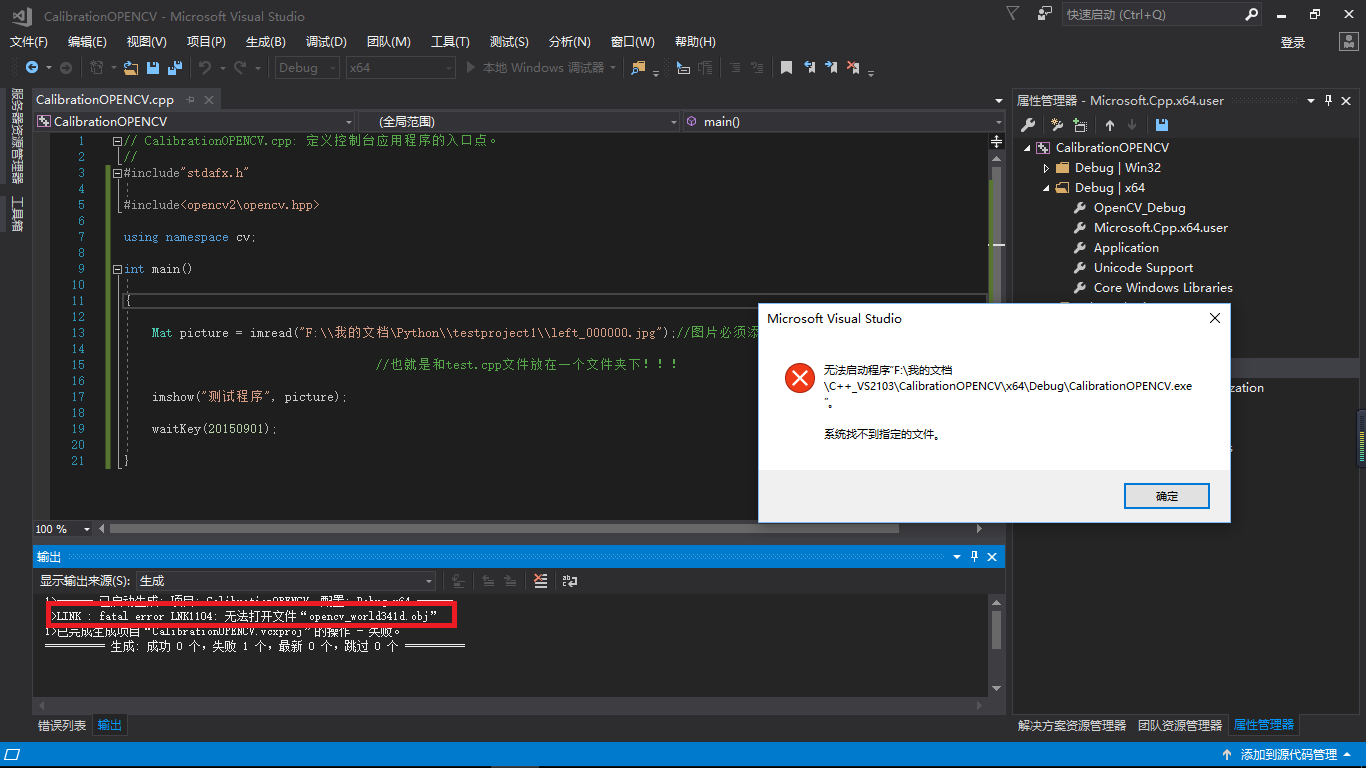This screenshot has height=768, width=1366.
Task: Click the next bookmark icon
Action: point(831,67)
